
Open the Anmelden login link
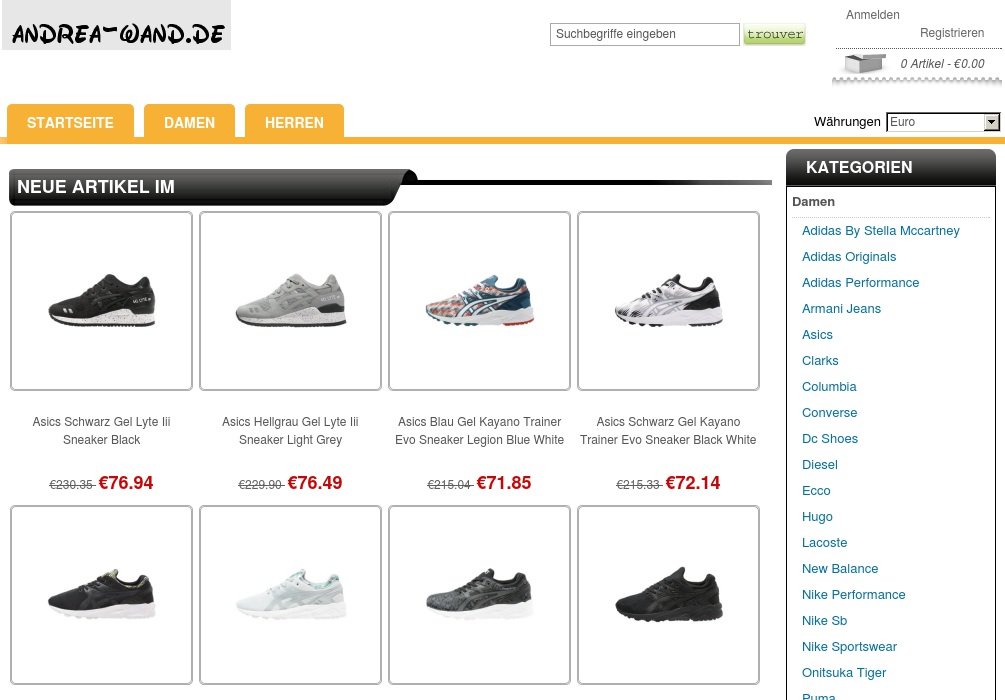coord(872,15)
